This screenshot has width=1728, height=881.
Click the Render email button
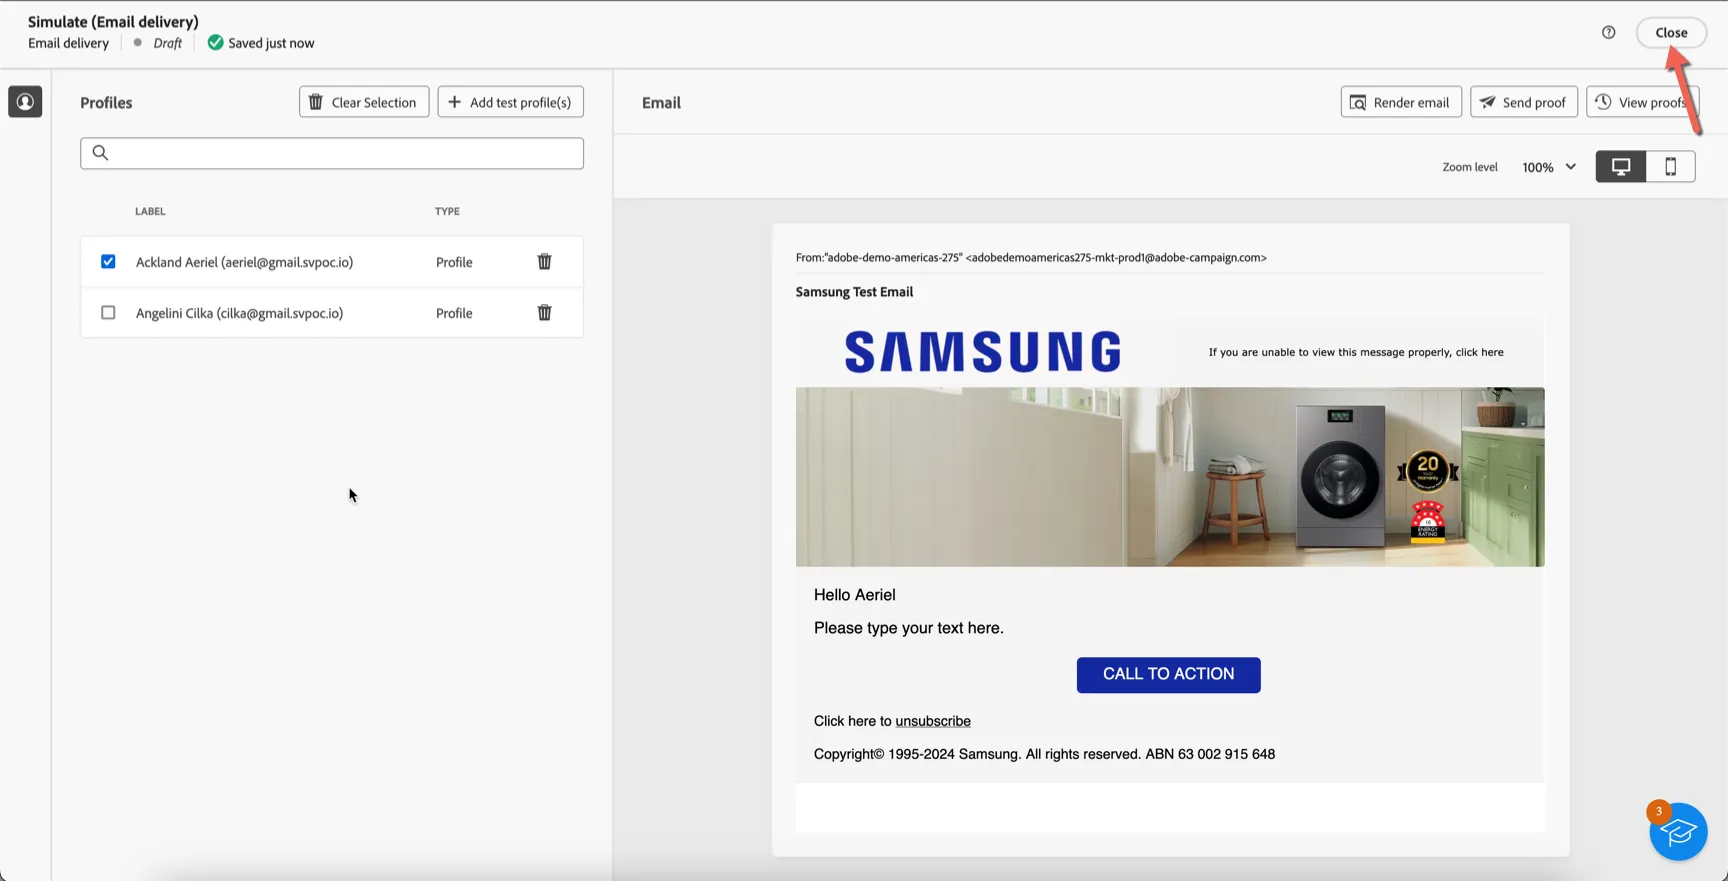[1401, 102]
